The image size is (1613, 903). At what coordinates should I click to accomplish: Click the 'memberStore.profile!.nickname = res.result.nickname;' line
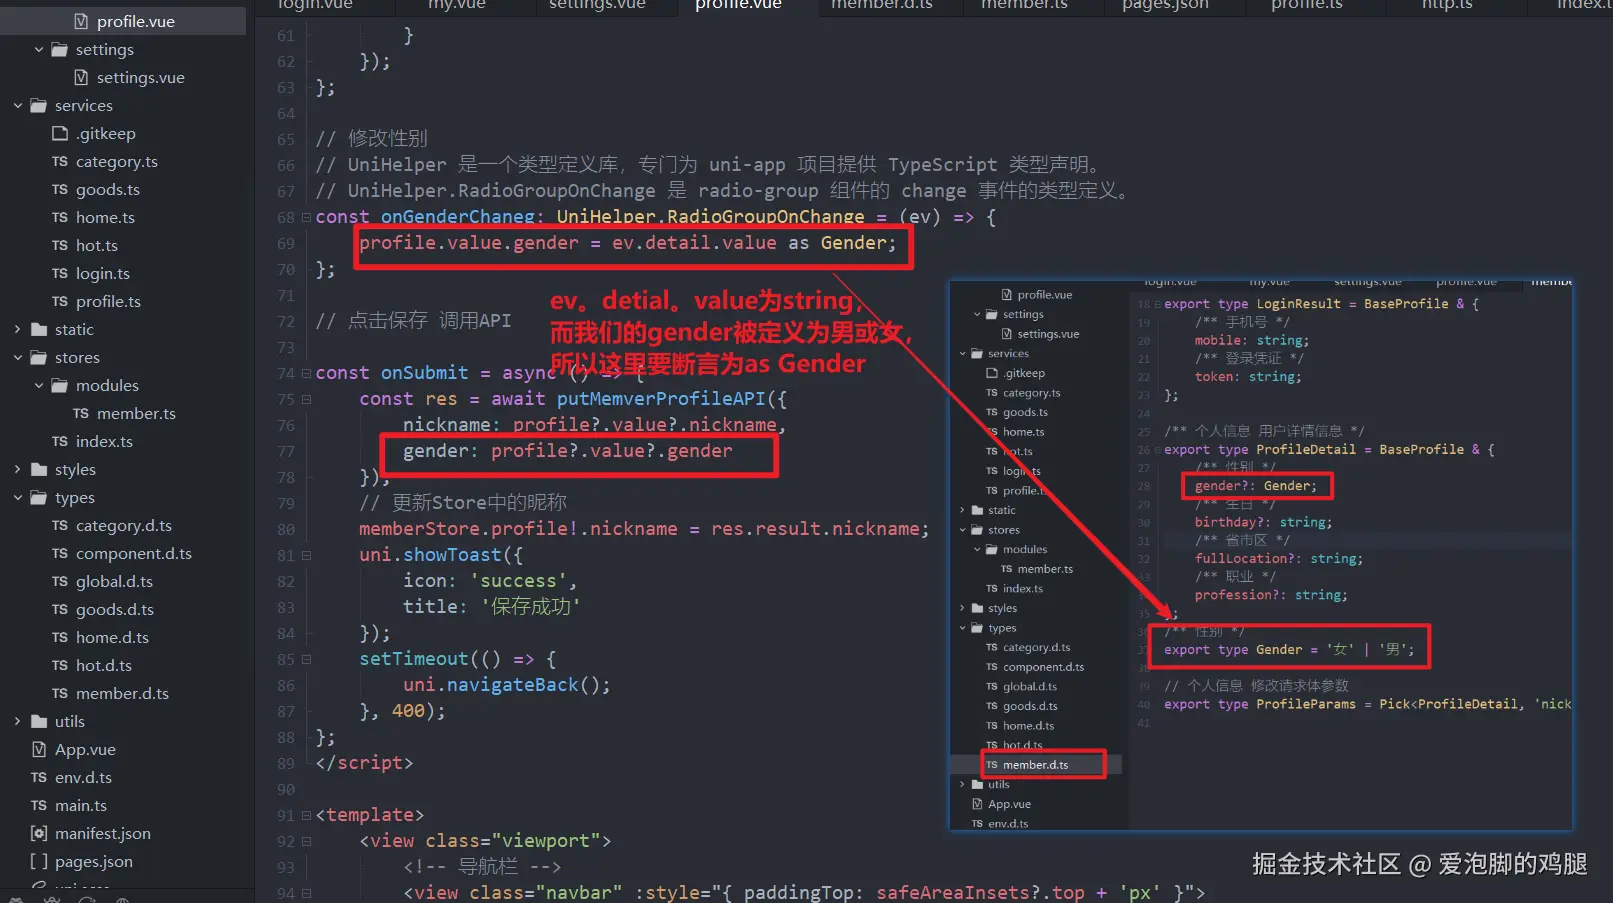coord(644,529)
